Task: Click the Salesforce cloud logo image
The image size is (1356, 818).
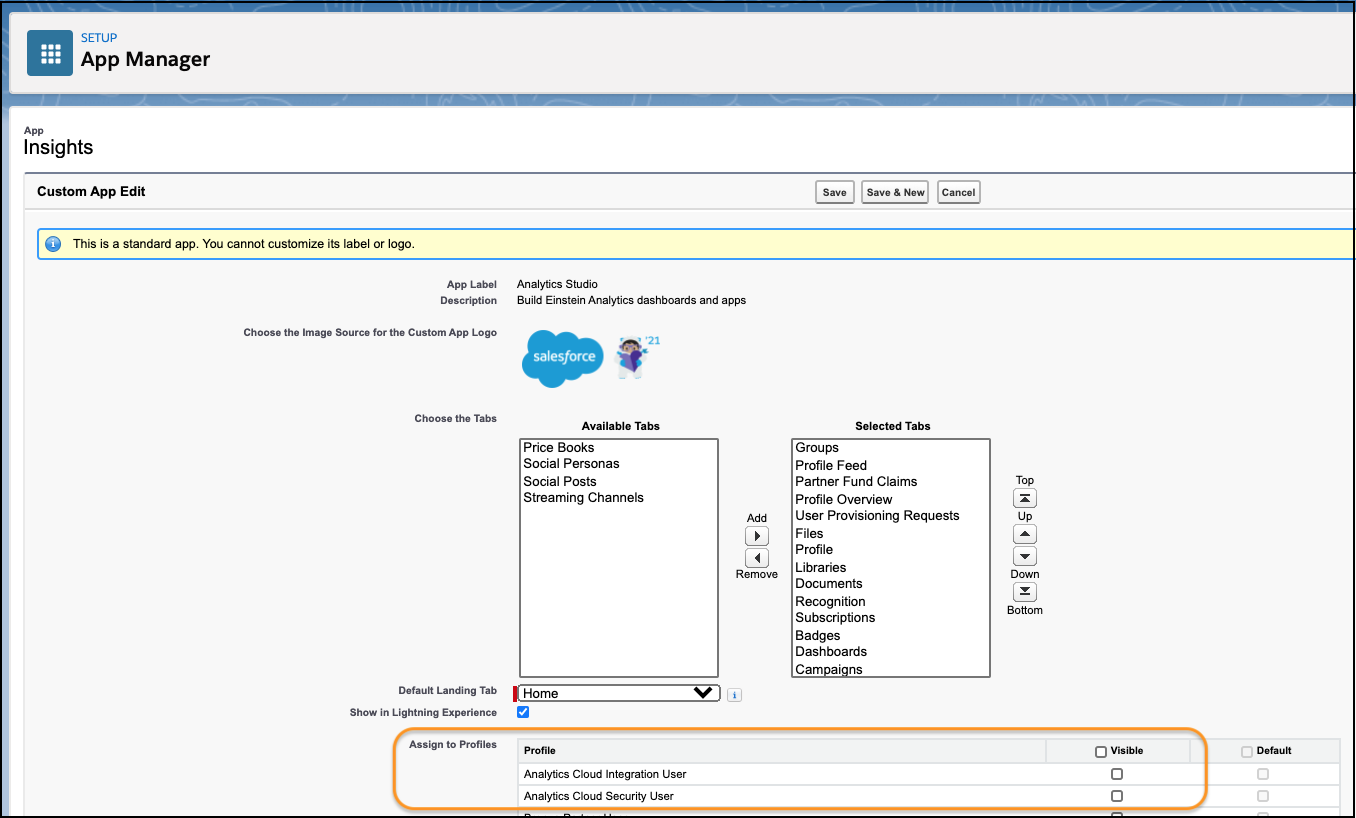Action: click(563, 358)
